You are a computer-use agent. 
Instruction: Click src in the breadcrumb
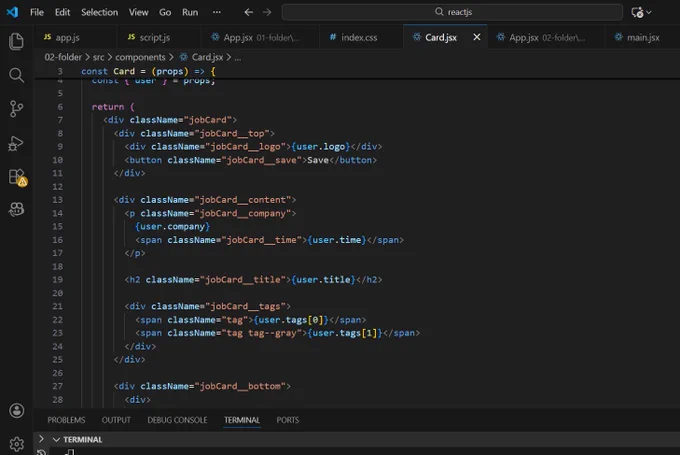98,57
